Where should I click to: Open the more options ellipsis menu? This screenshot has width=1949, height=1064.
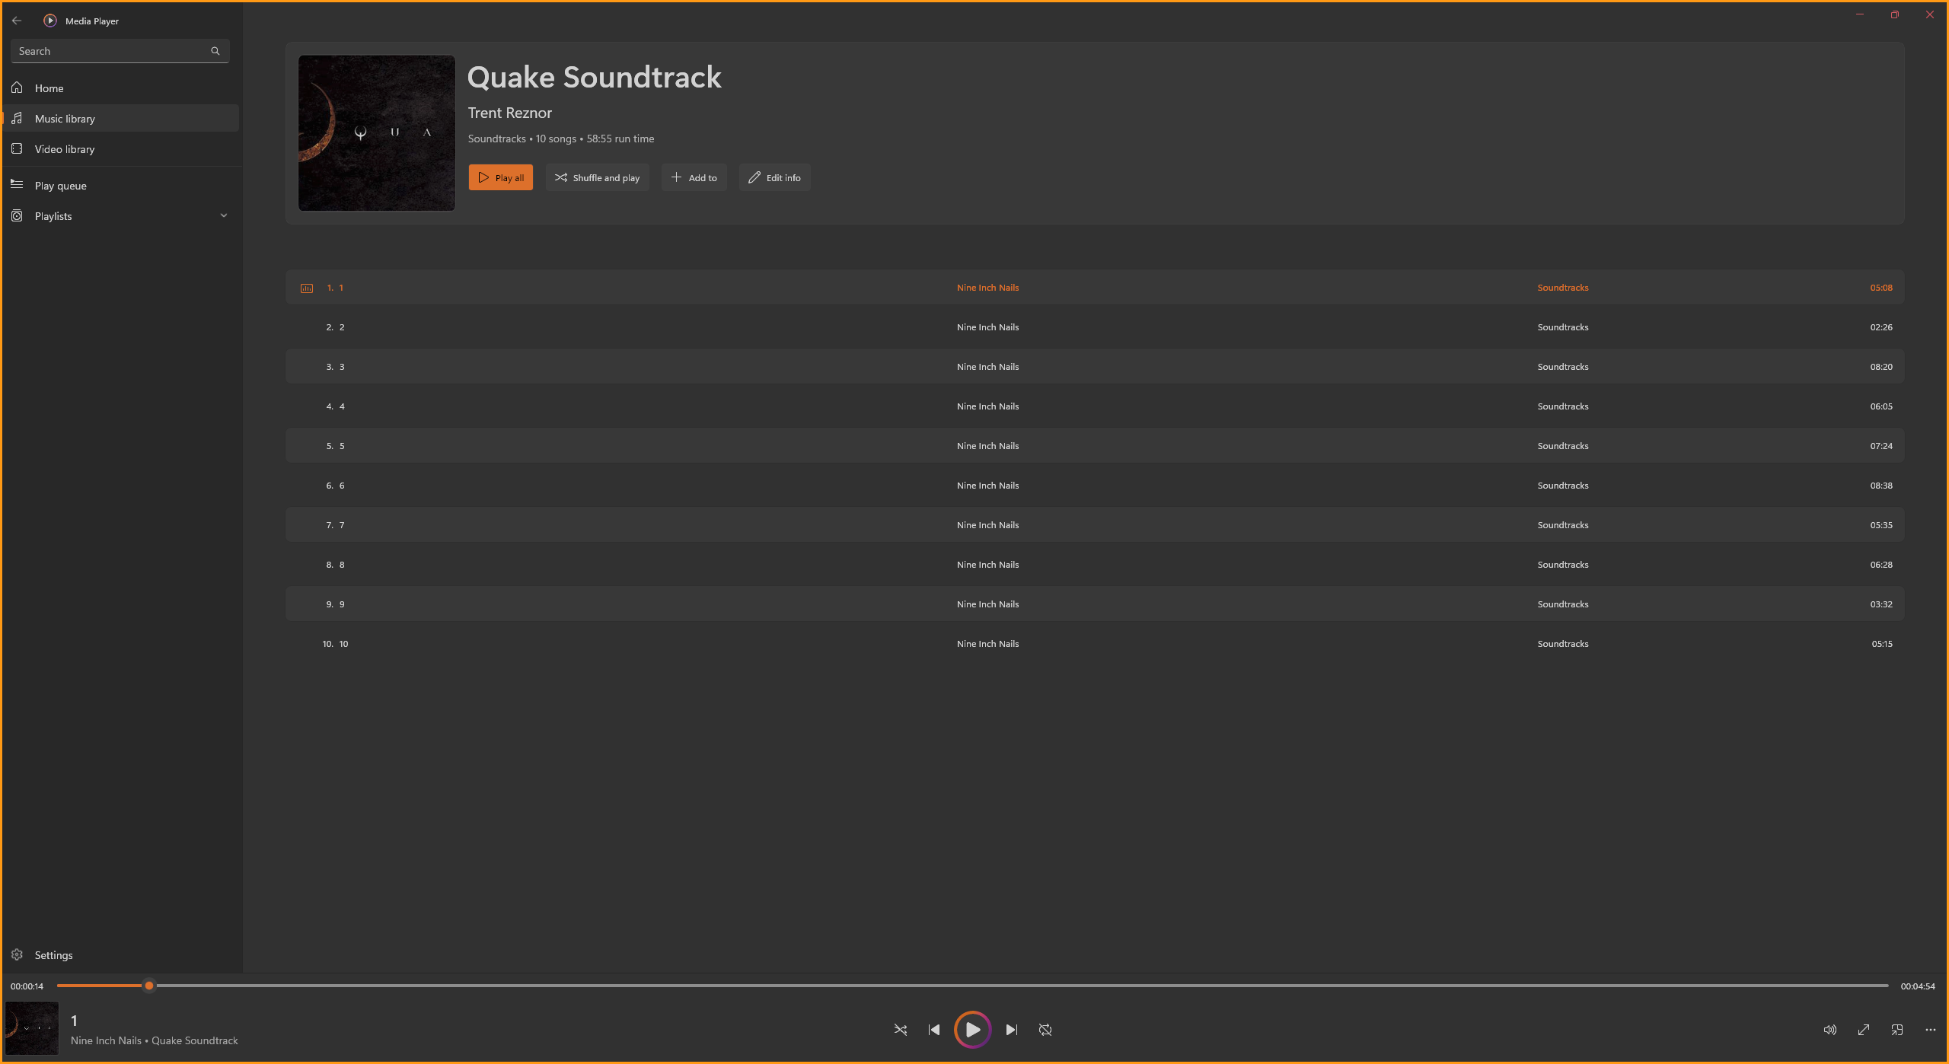1930,1030
